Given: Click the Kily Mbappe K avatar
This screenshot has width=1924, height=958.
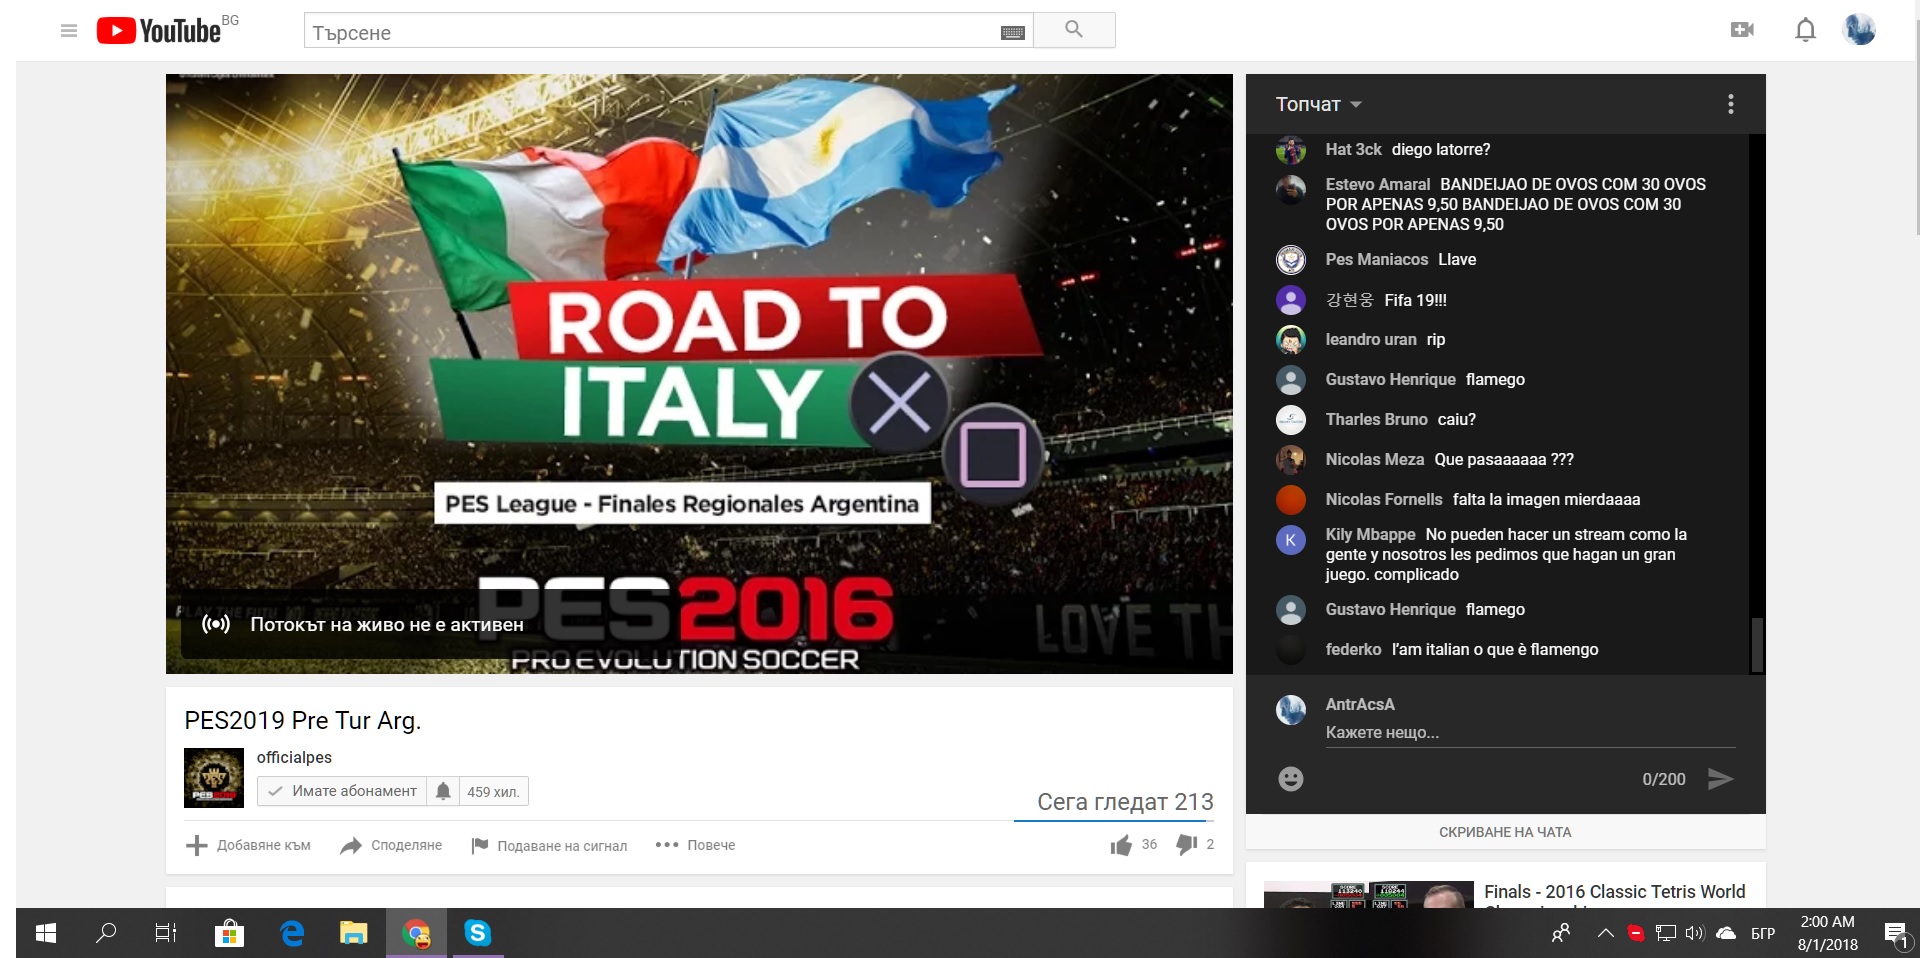Looking at the screenshot, I should pos(1291,540).
